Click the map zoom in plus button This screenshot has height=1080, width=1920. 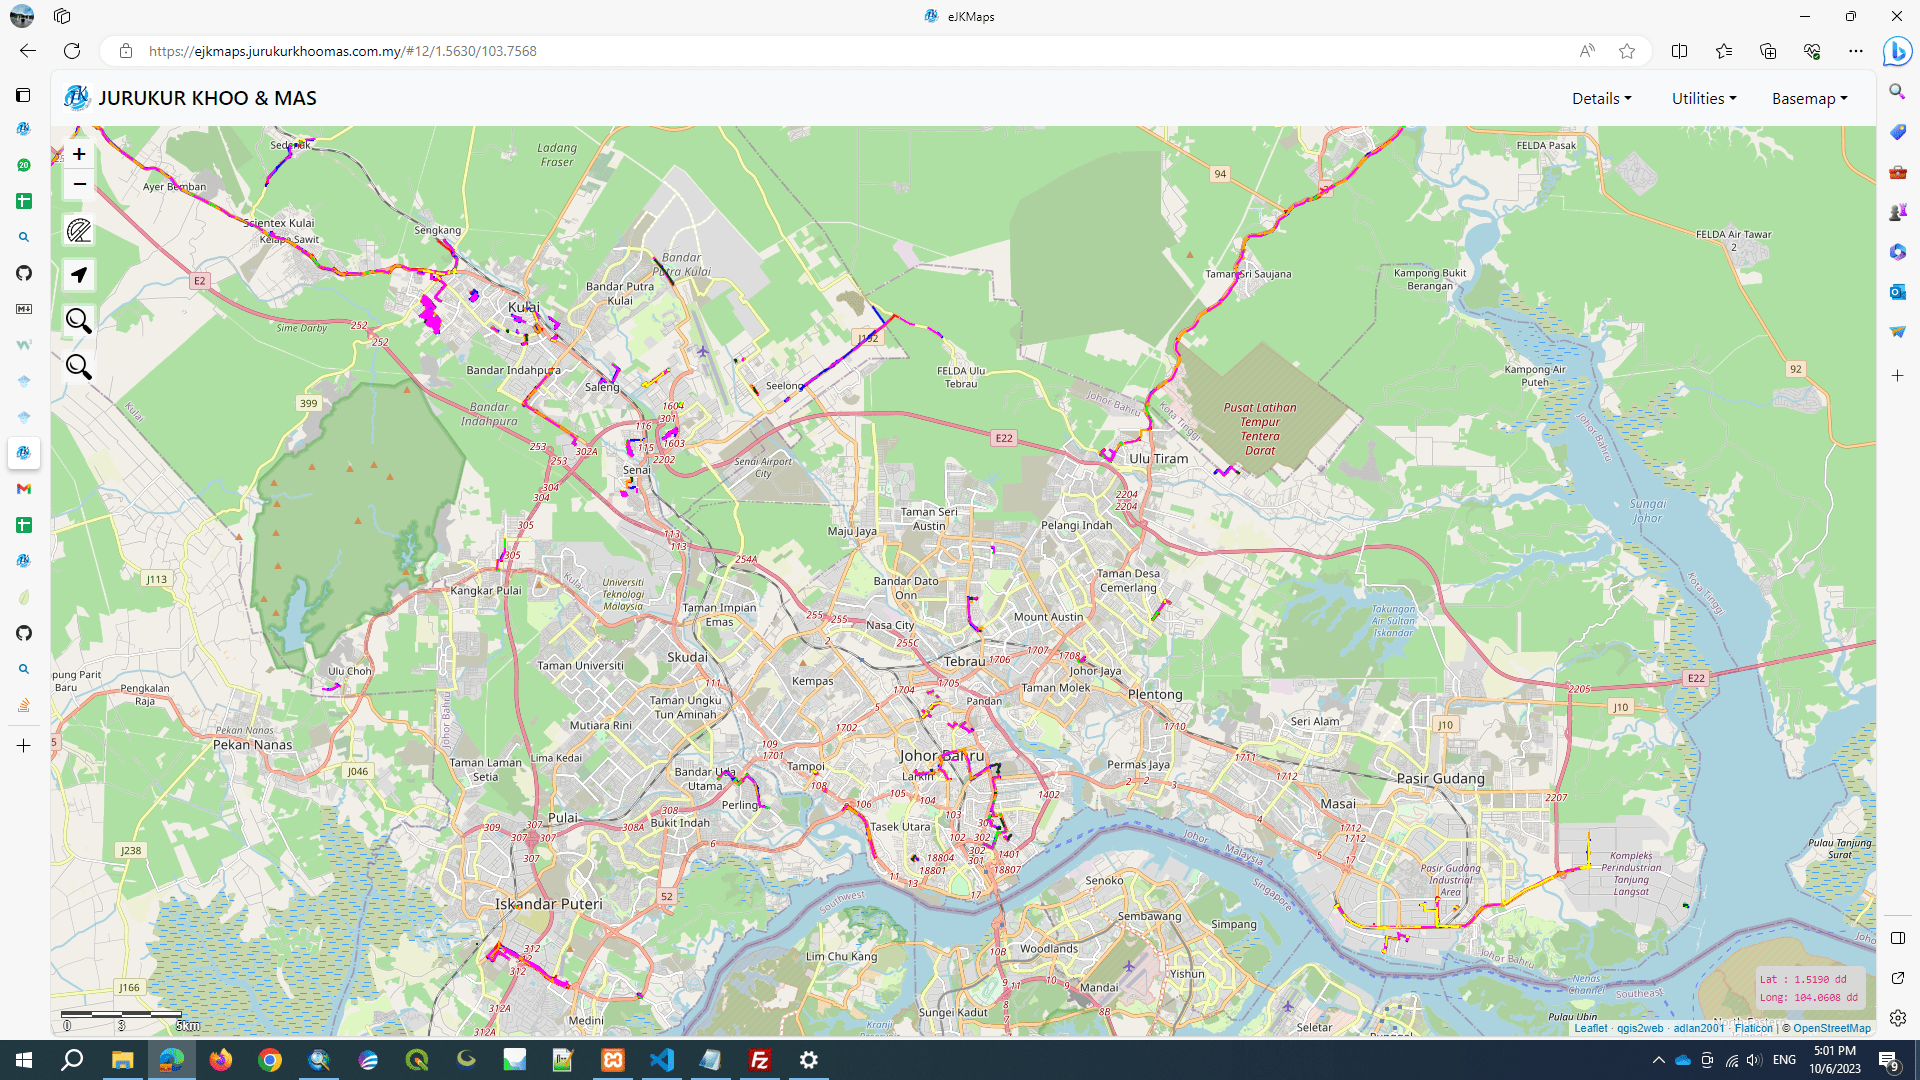[79, 154]
